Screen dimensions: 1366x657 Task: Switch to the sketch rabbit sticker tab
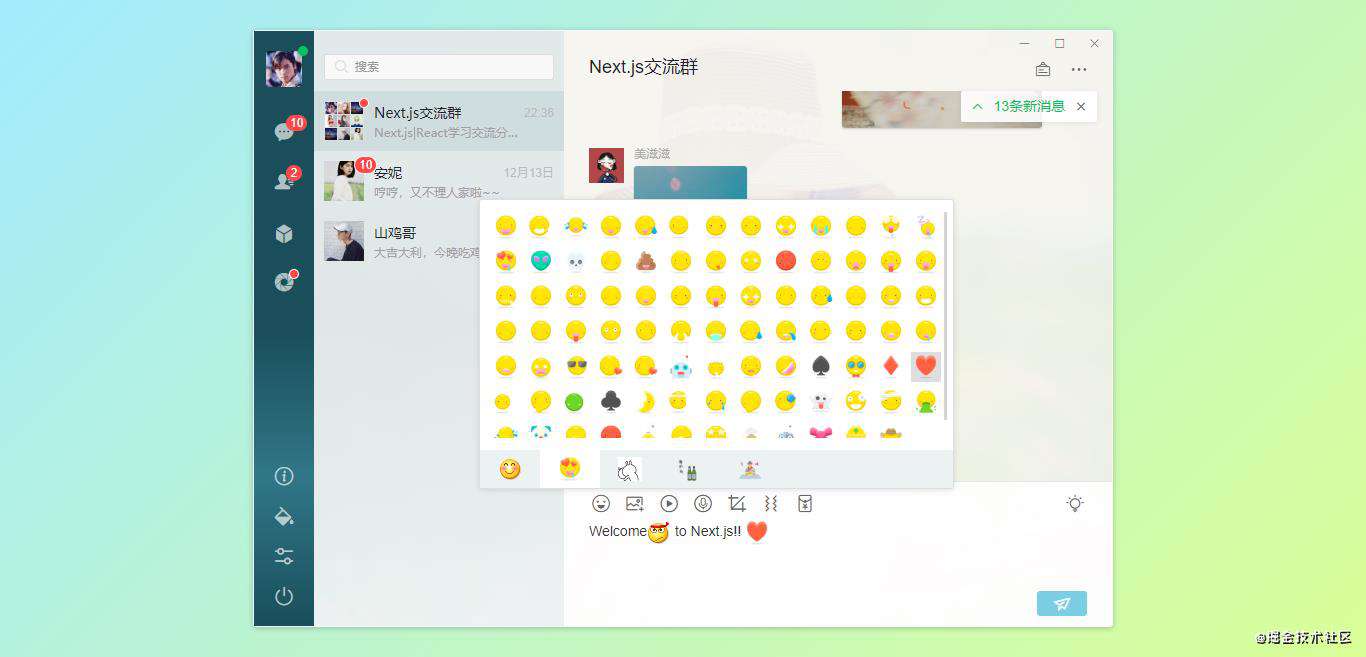click(x=628, y=469)
